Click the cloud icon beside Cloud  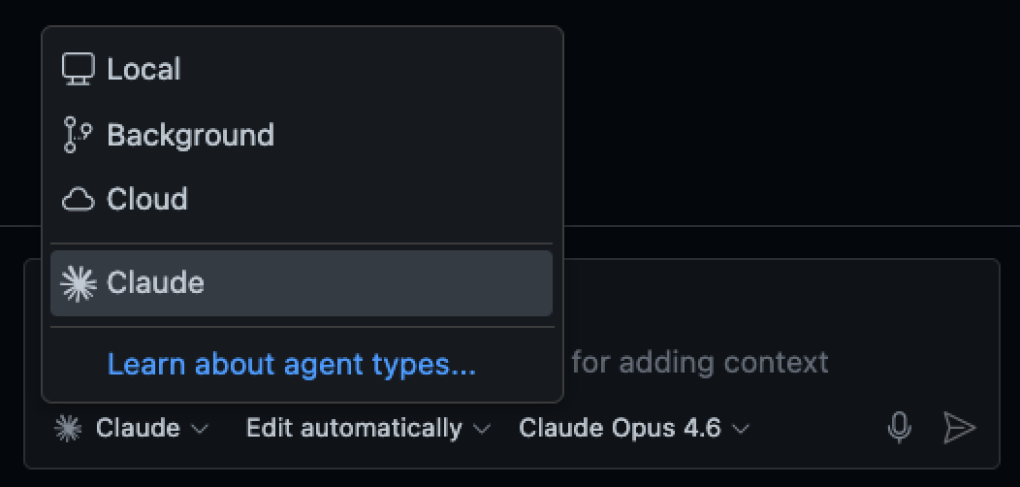[78, 200]
